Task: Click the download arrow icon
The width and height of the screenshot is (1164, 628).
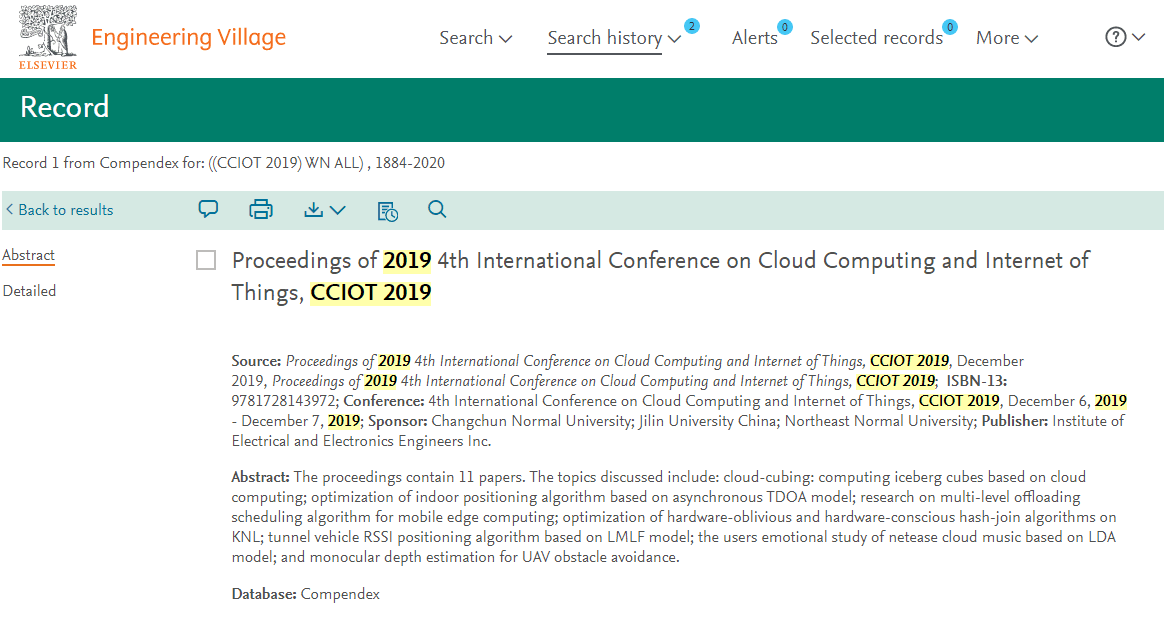Action: pyautogui.click(x=313, y=209)
